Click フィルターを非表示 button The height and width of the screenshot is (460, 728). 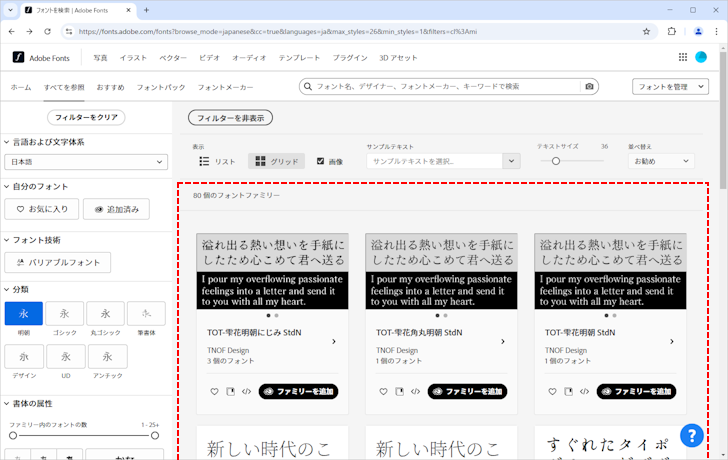[x=230, y=118]
